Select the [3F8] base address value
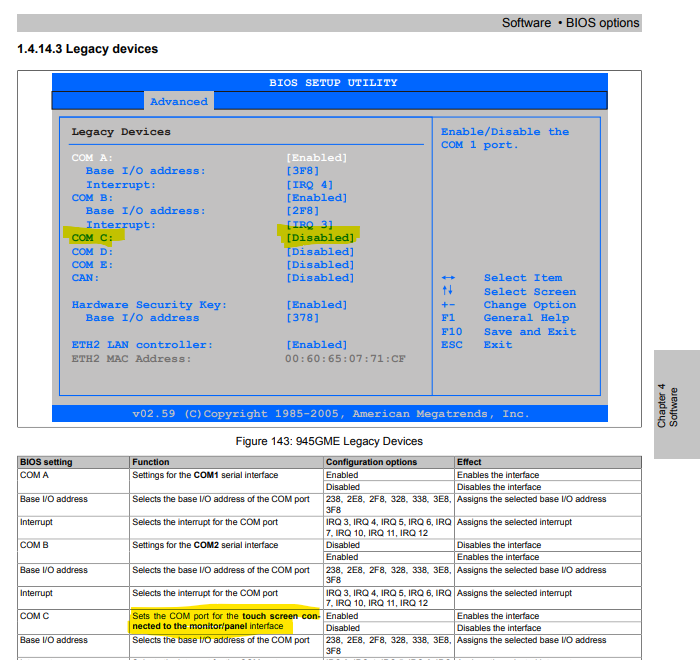This screenshot has height=660, width=700. point(303,171)
